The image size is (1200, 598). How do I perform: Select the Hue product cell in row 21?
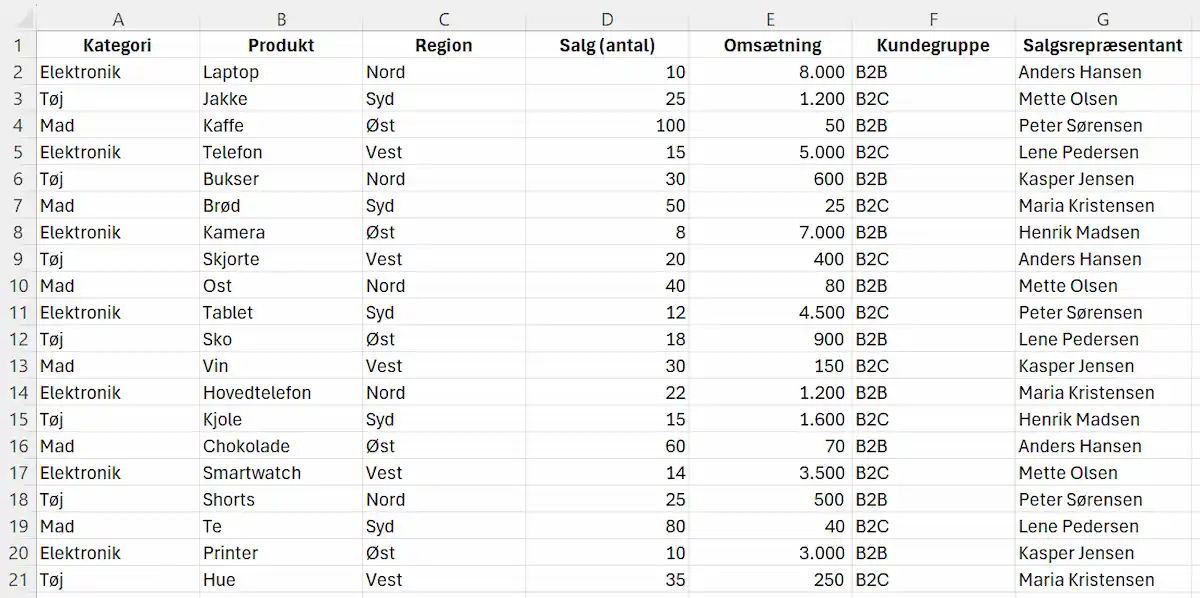tap(280, 579)
